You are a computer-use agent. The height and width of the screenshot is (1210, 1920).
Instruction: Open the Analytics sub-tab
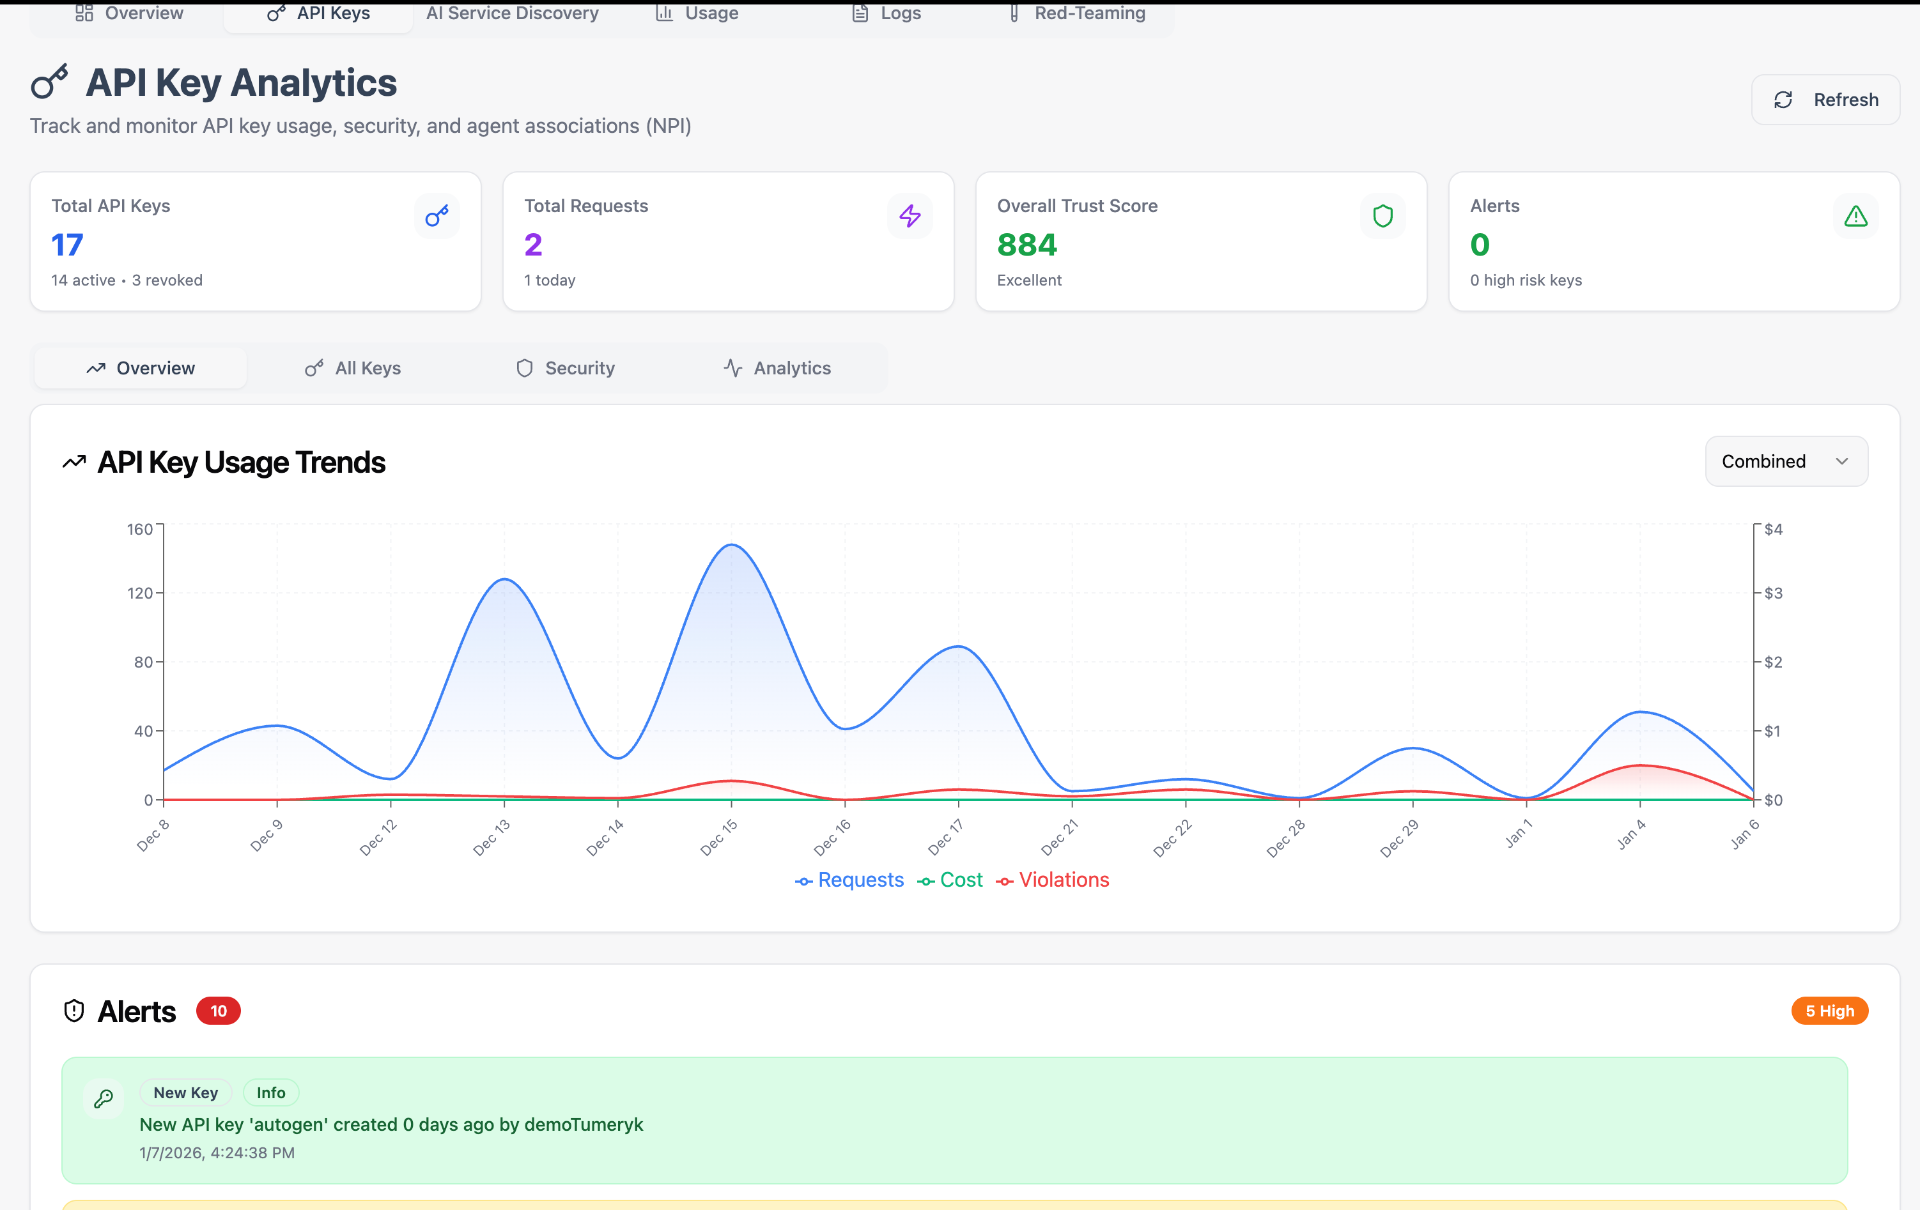point(777,368)
